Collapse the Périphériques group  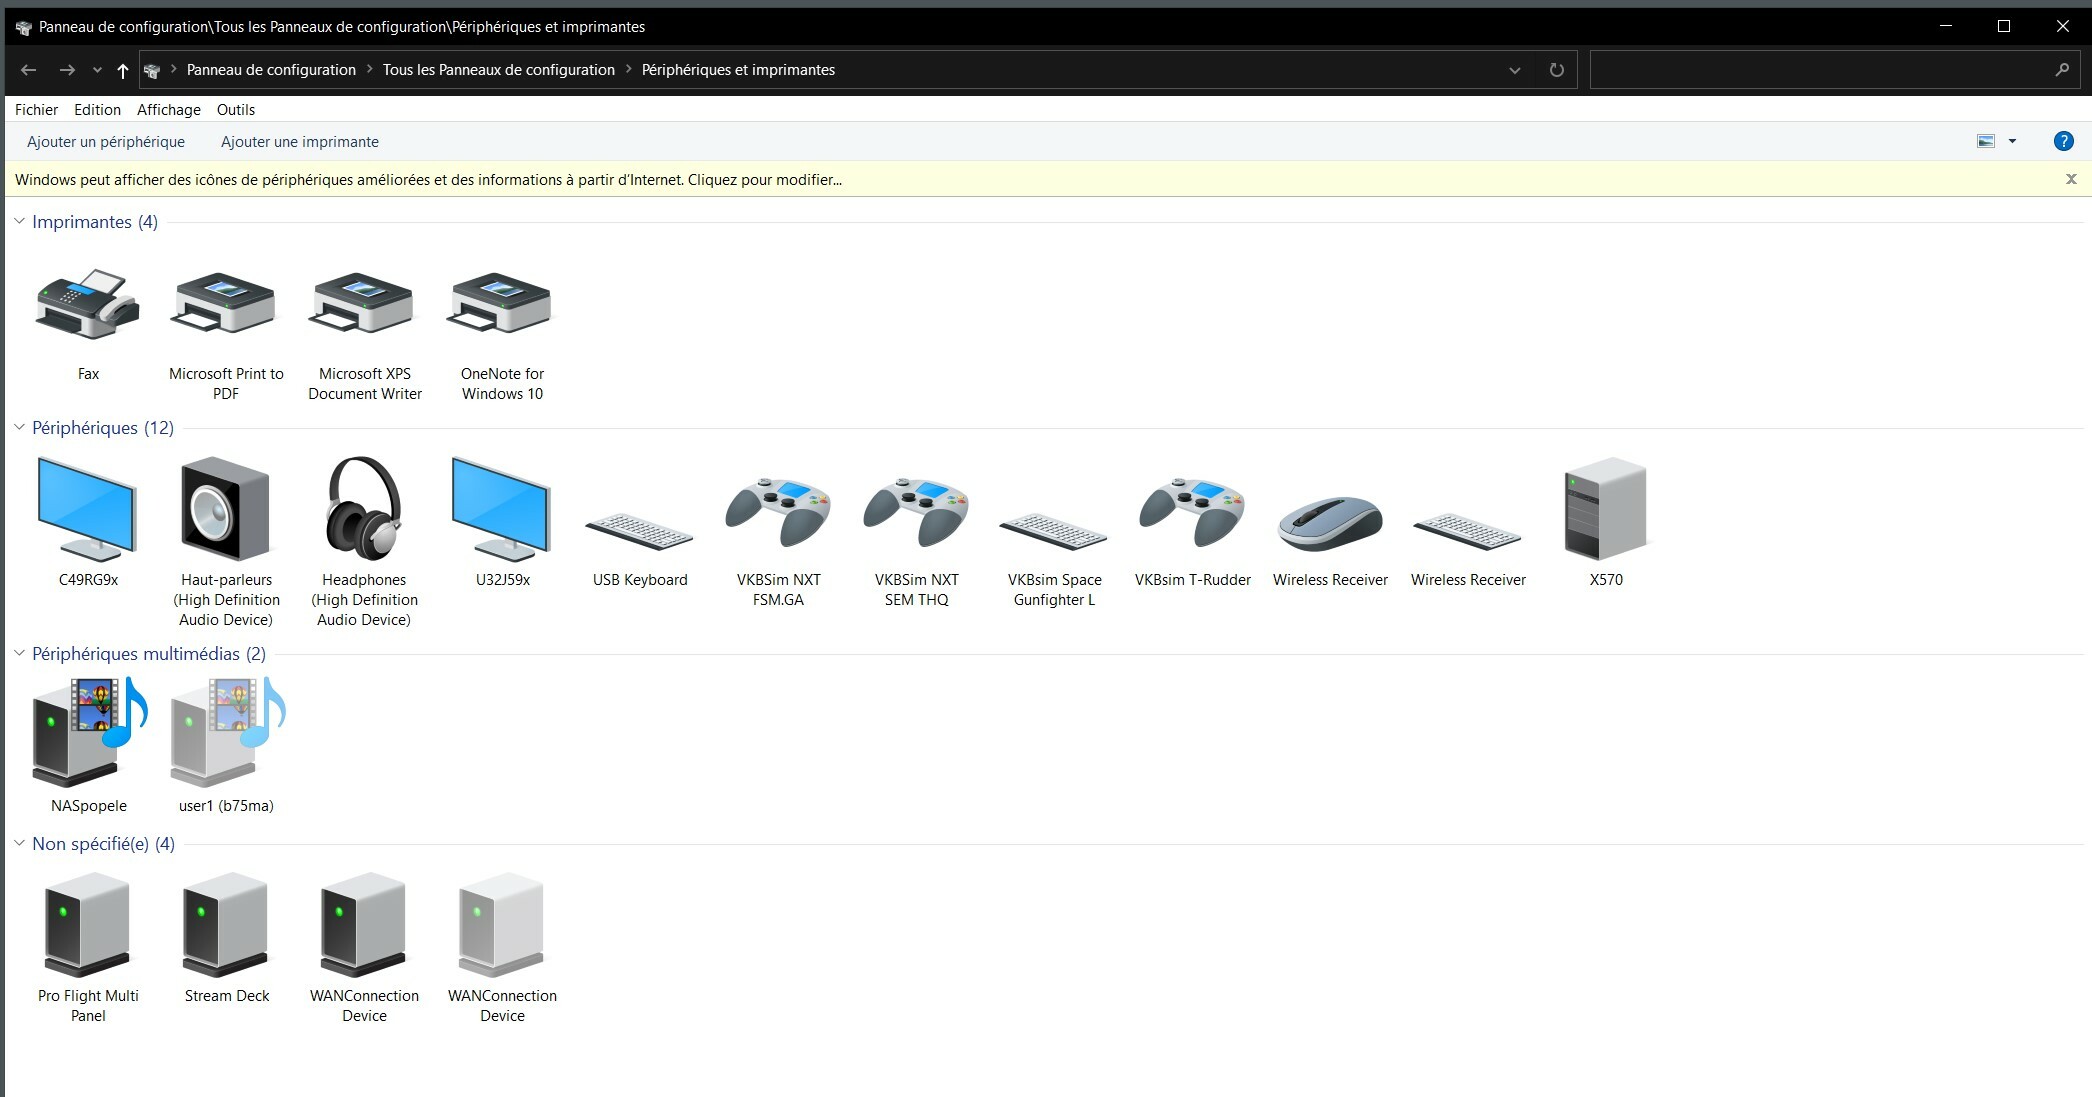(19, 427)
